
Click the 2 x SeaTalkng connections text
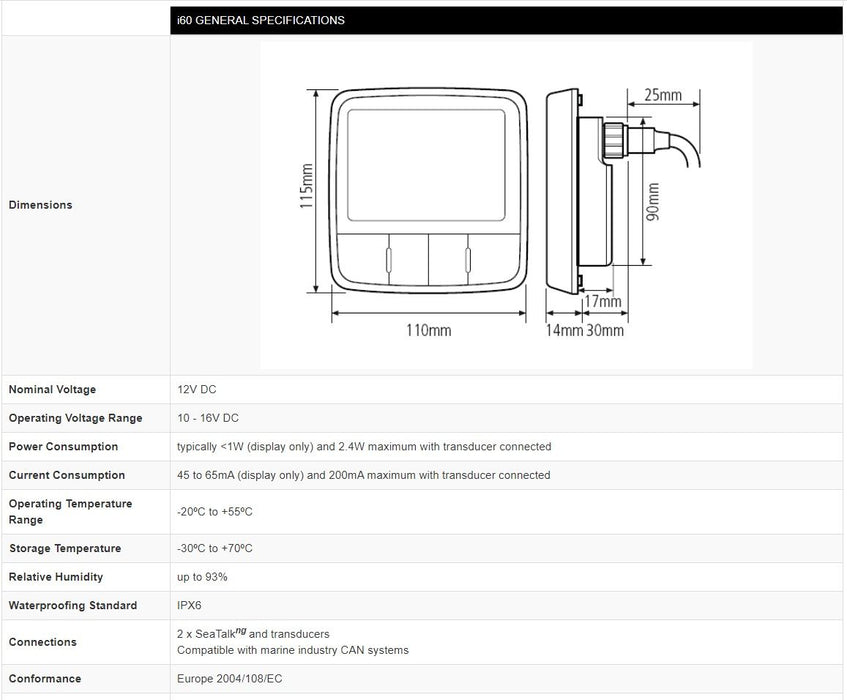pyautogui.click(x=253, y=633)
